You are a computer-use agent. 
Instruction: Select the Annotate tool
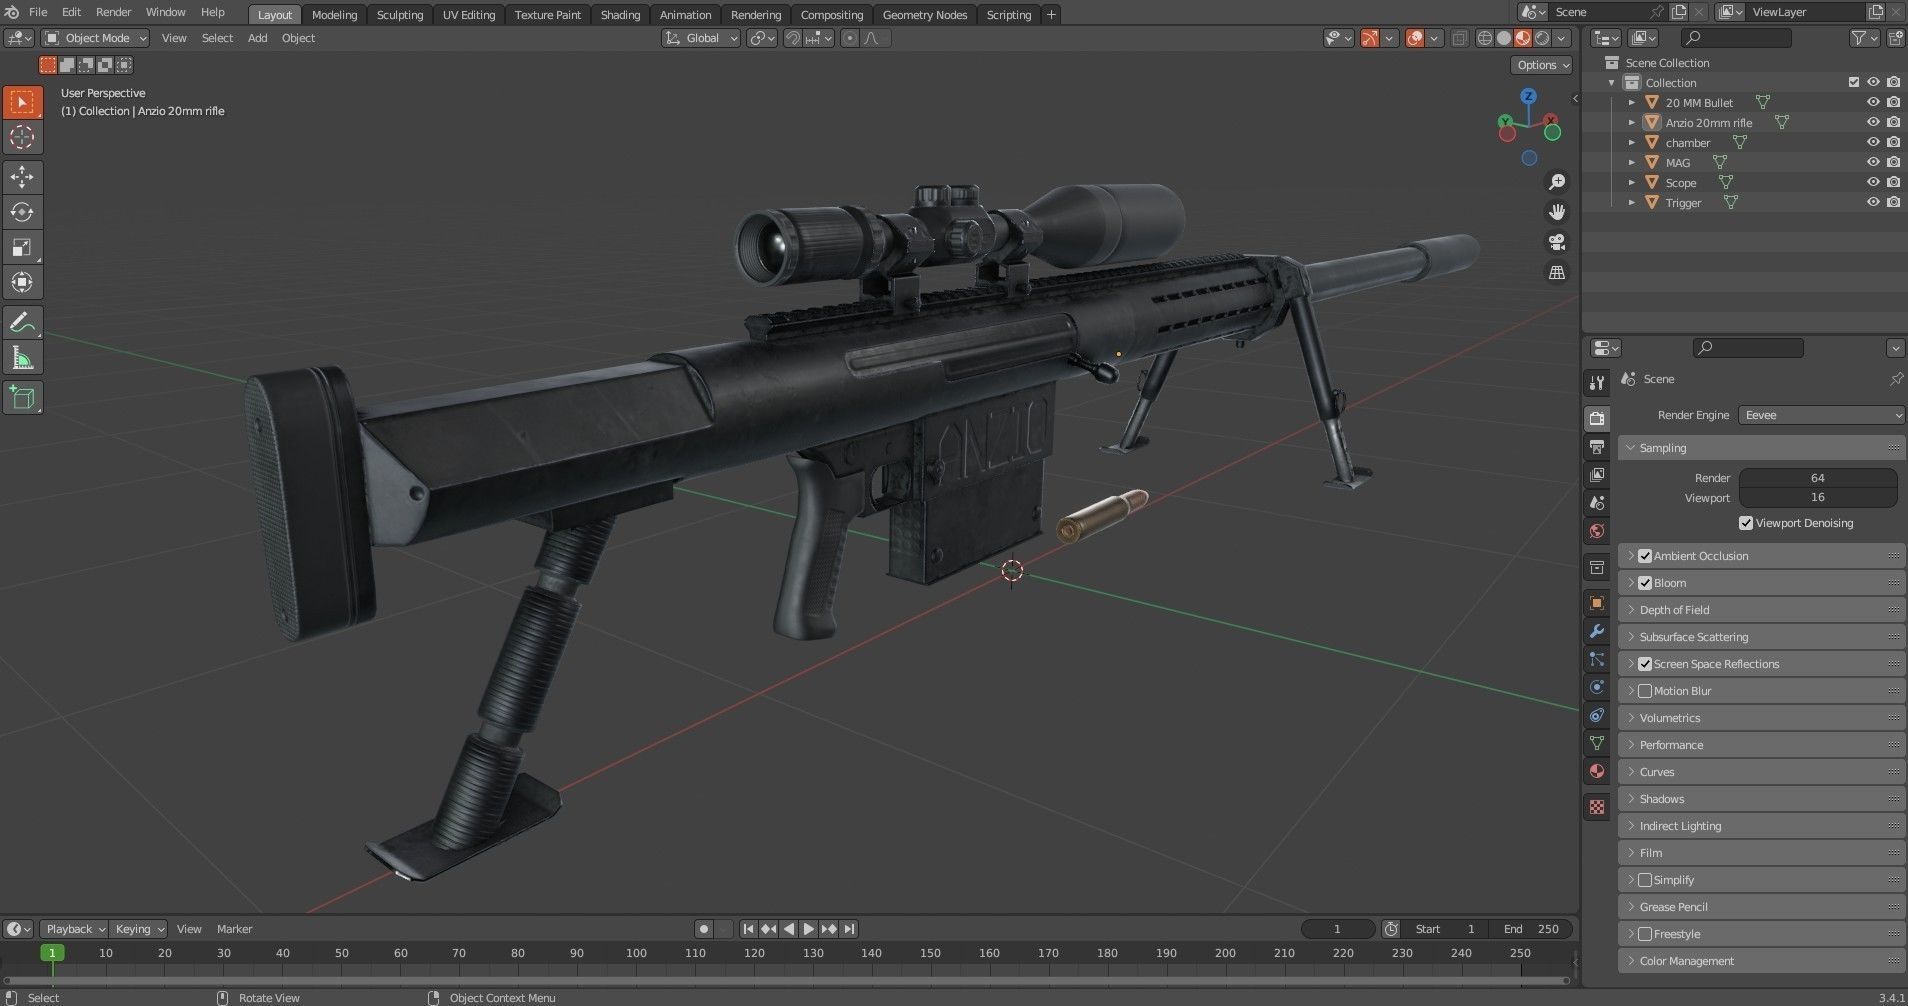[22, 323]
